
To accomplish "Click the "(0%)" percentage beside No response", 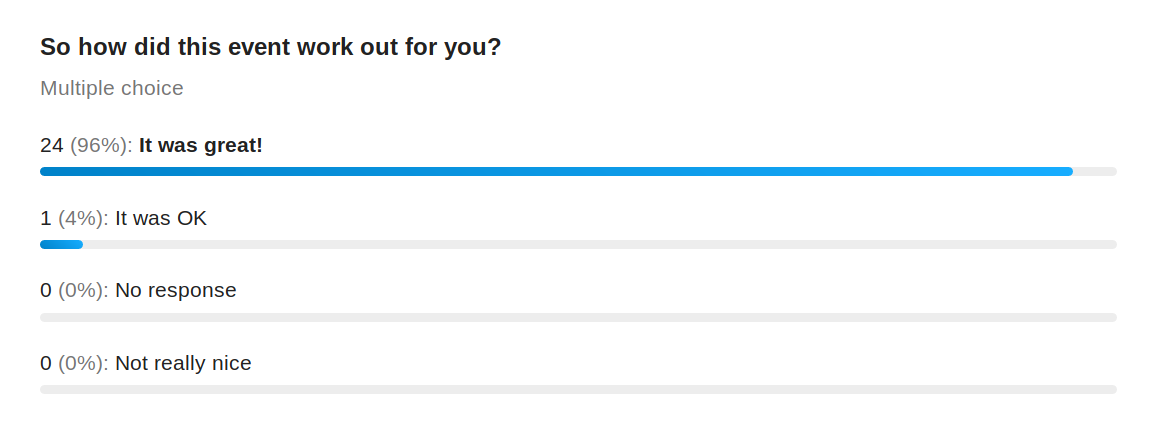I will tap(84, 291).
